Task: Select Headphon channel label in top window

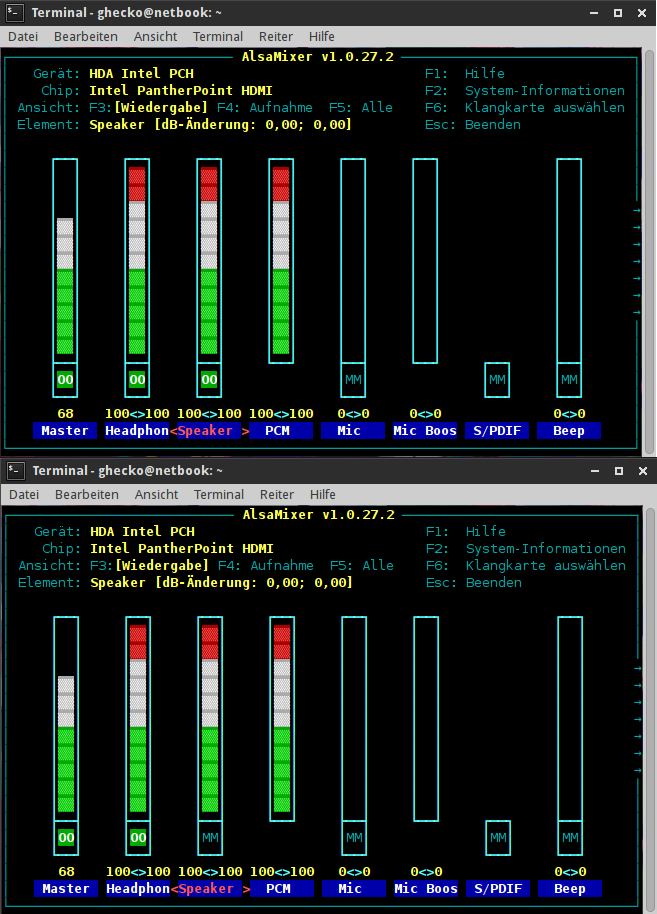Action: click(x=137, y=431)
